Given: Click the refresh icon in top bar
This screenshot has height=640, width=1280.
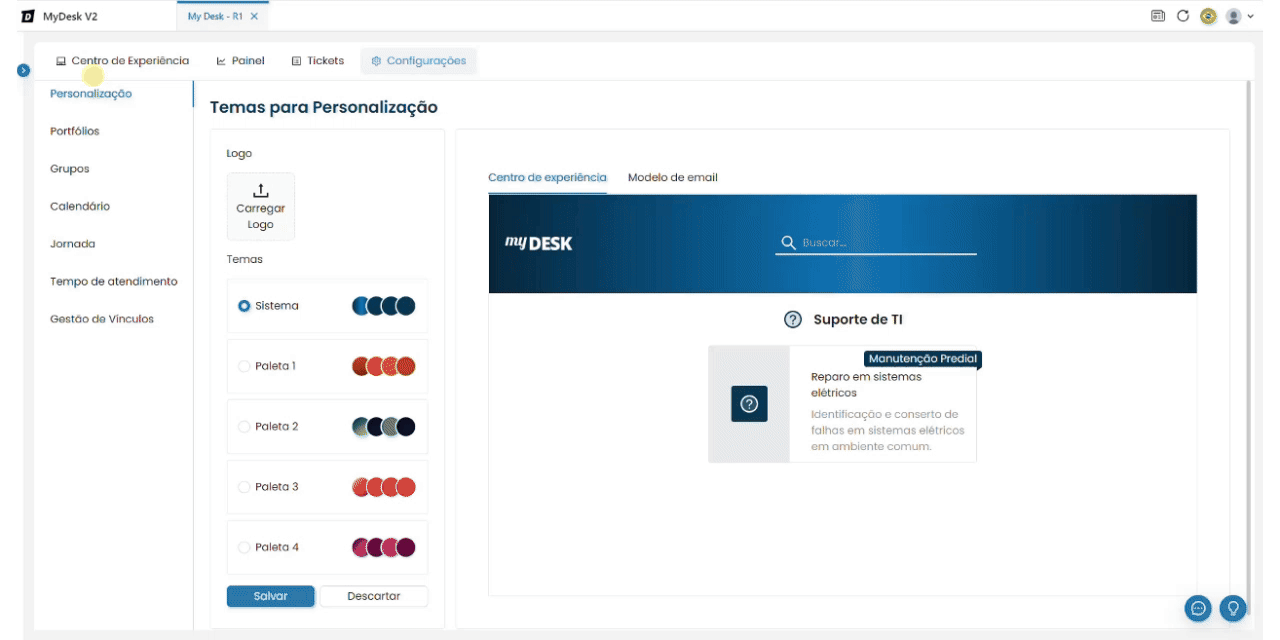Looking at the screenshot, I should (1183, 16).
